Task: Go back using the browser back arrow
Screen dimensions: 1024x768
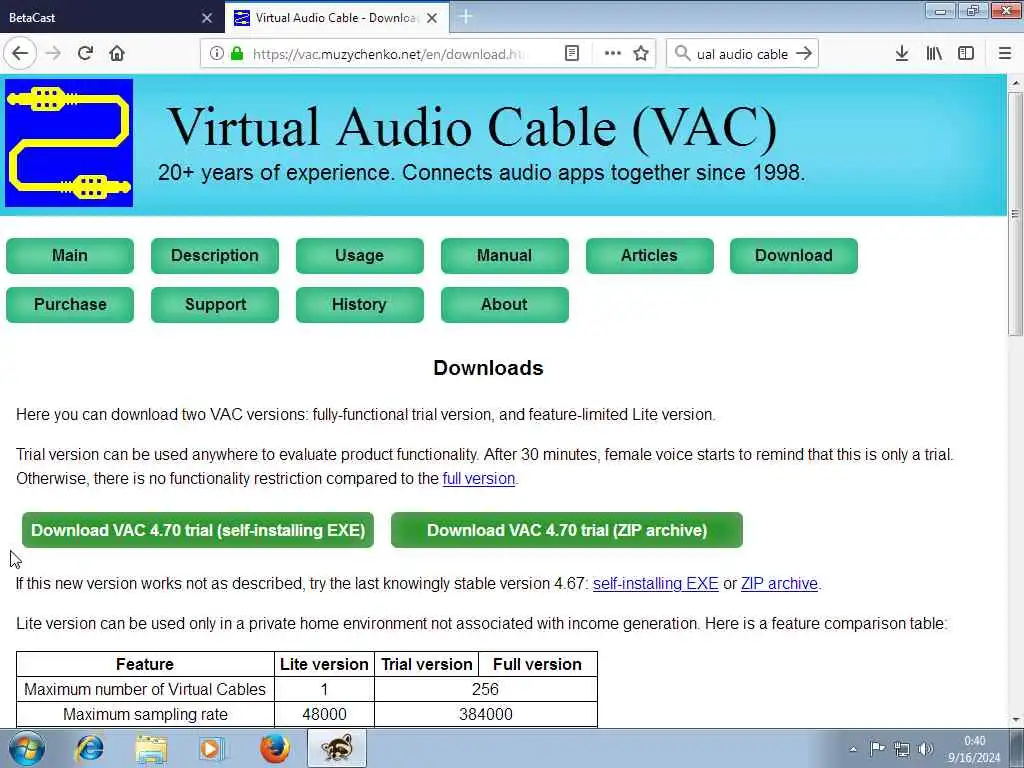Action: click(x=20, y=54)
